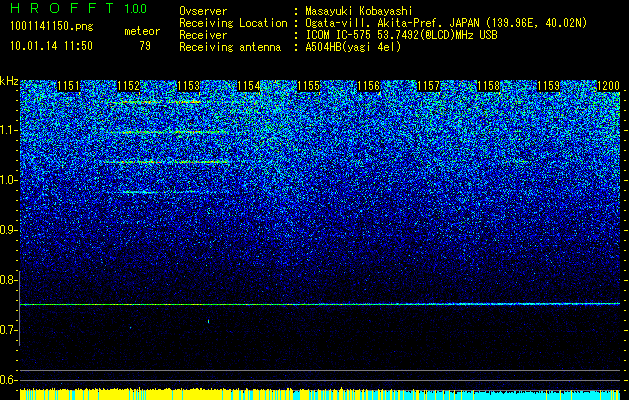Click the 1200 time marker

[x=609, y=86]
